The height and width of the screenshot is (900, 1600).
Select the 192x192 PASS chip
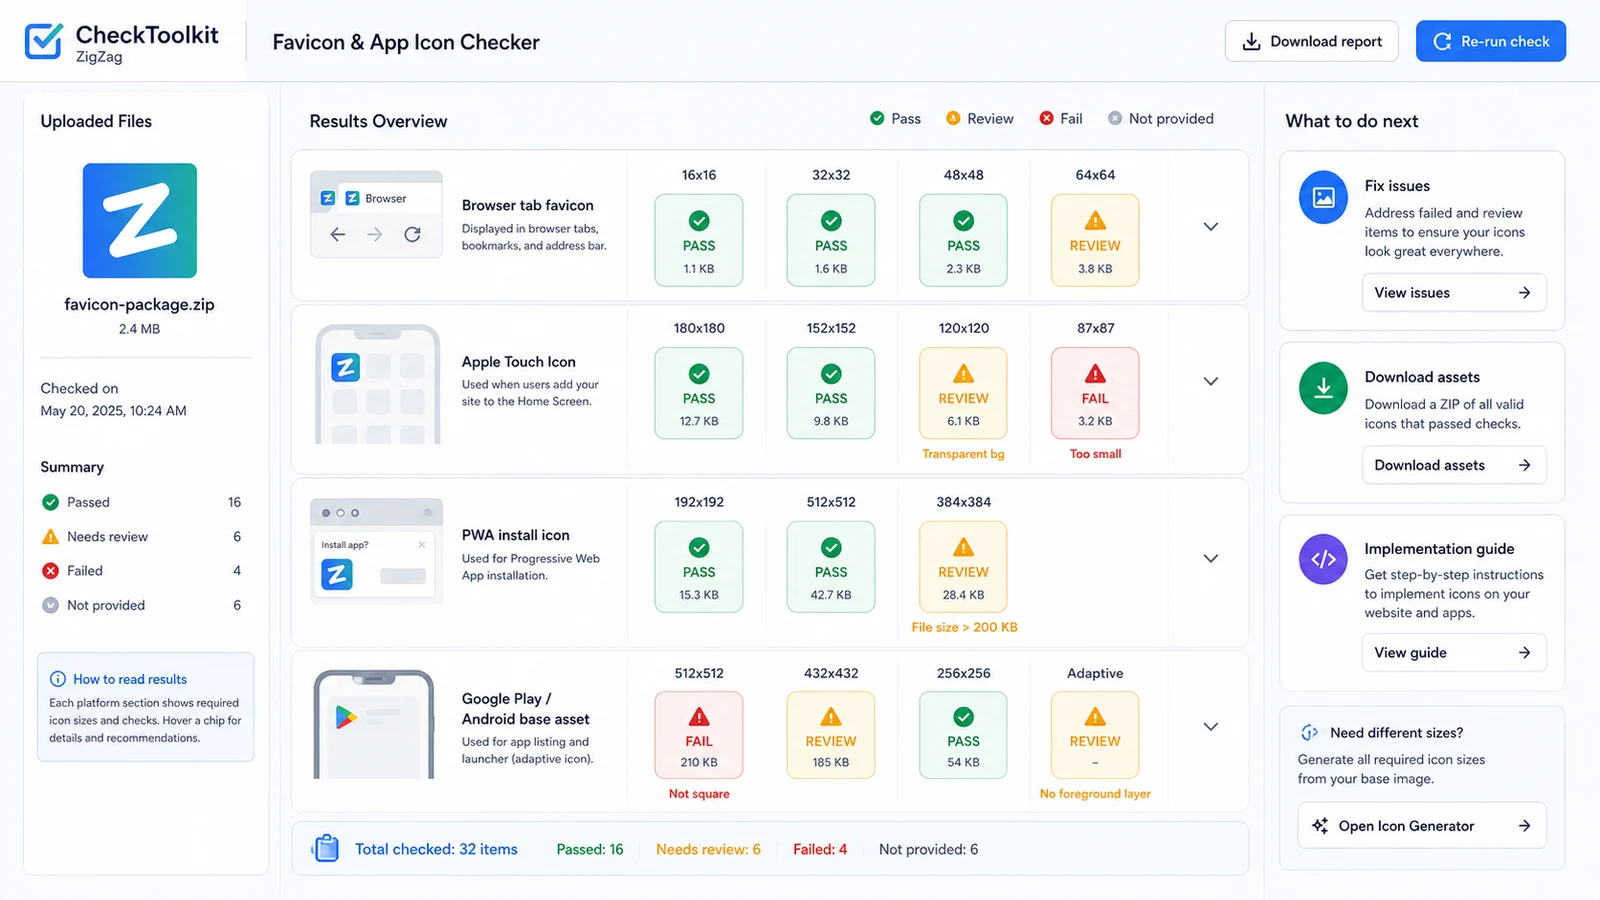coord(699,567)
